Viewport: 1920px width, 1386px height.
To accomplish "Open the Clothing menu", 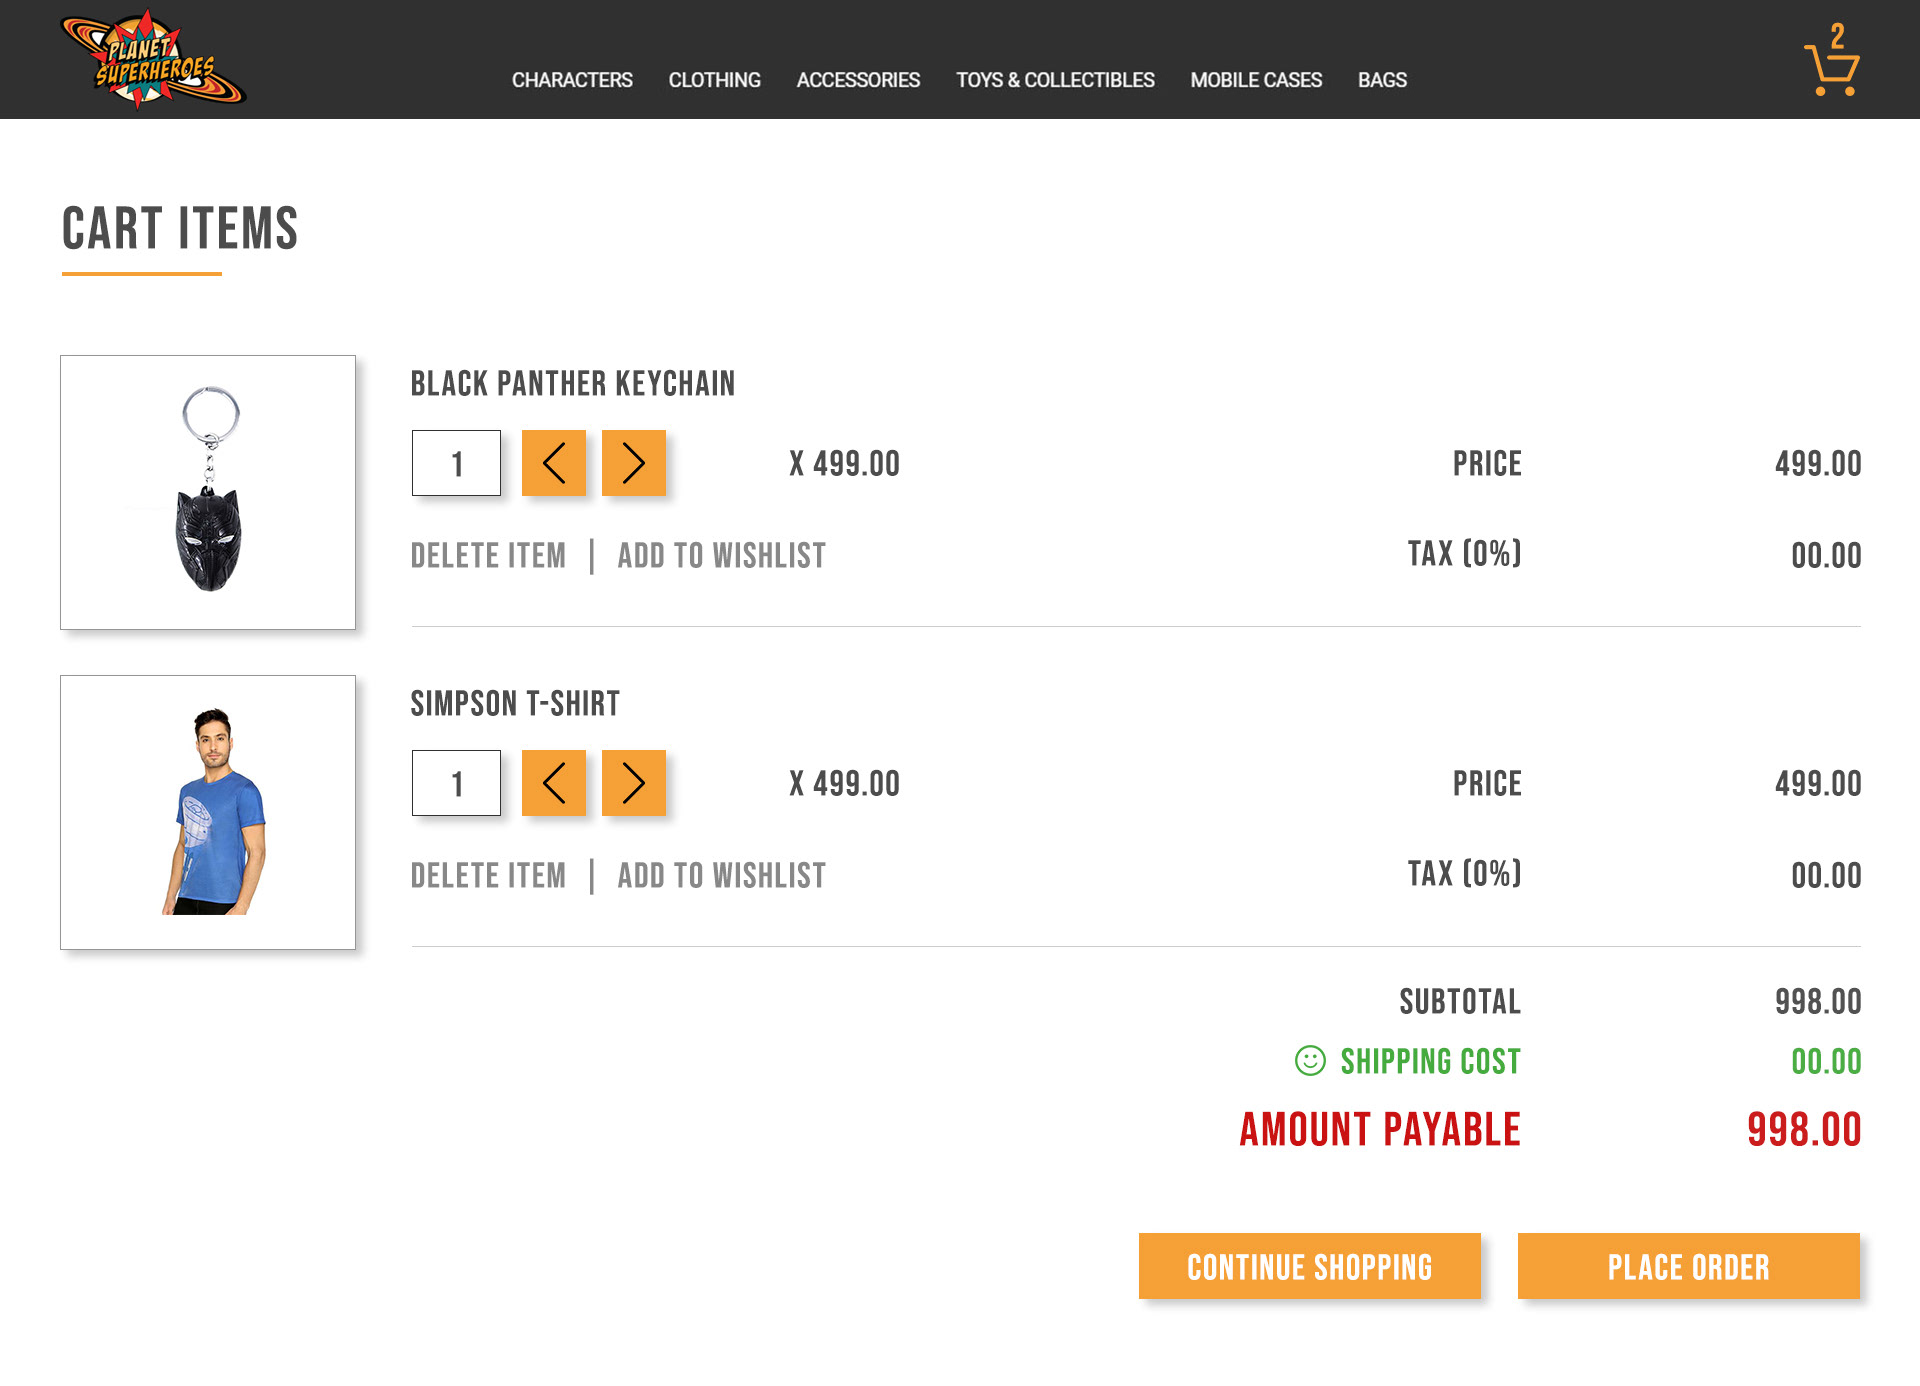I will (714, 80).
